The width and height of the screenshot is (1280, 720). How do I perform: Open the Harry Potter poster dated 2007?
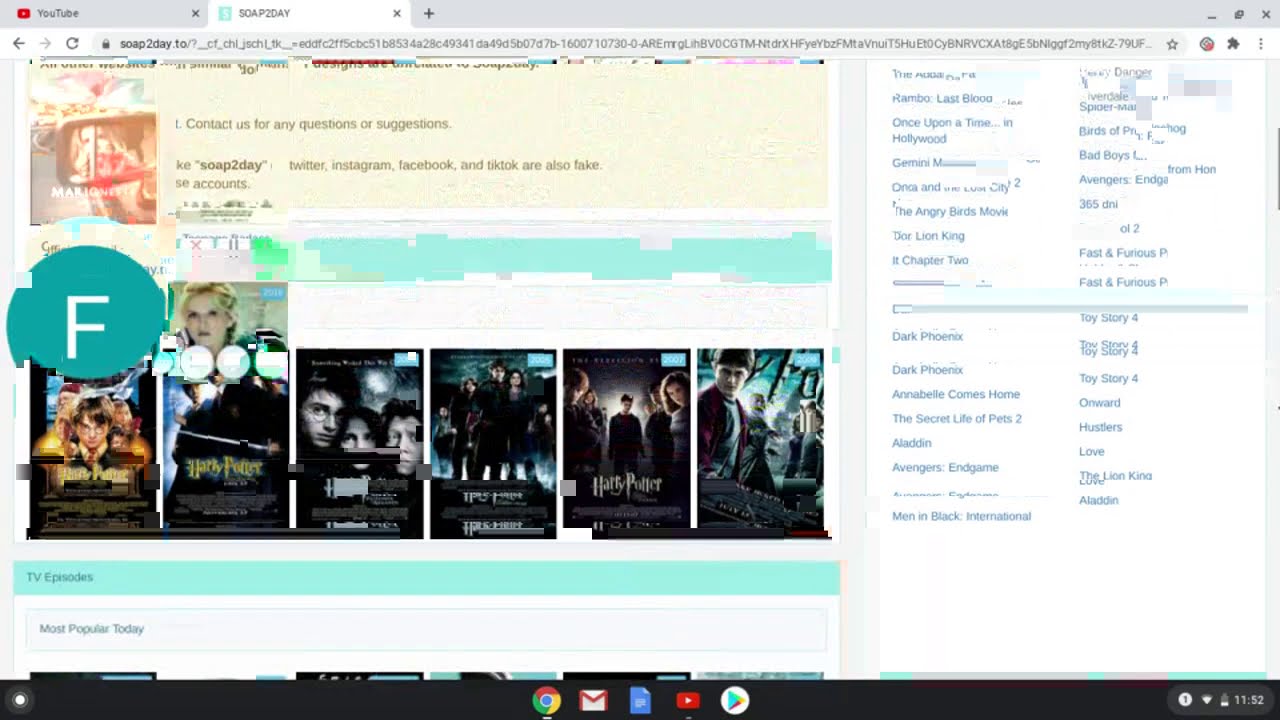627,439
